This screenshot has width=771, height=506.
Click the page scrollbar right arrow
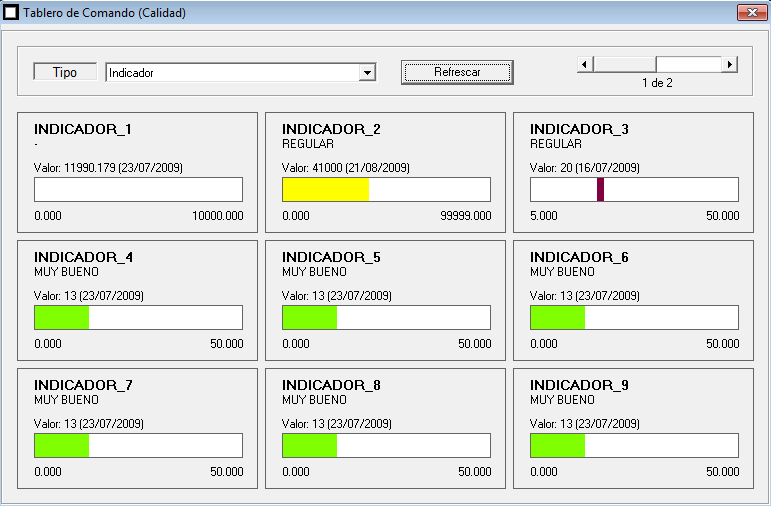pyautogui.click(x=730, y=64)
